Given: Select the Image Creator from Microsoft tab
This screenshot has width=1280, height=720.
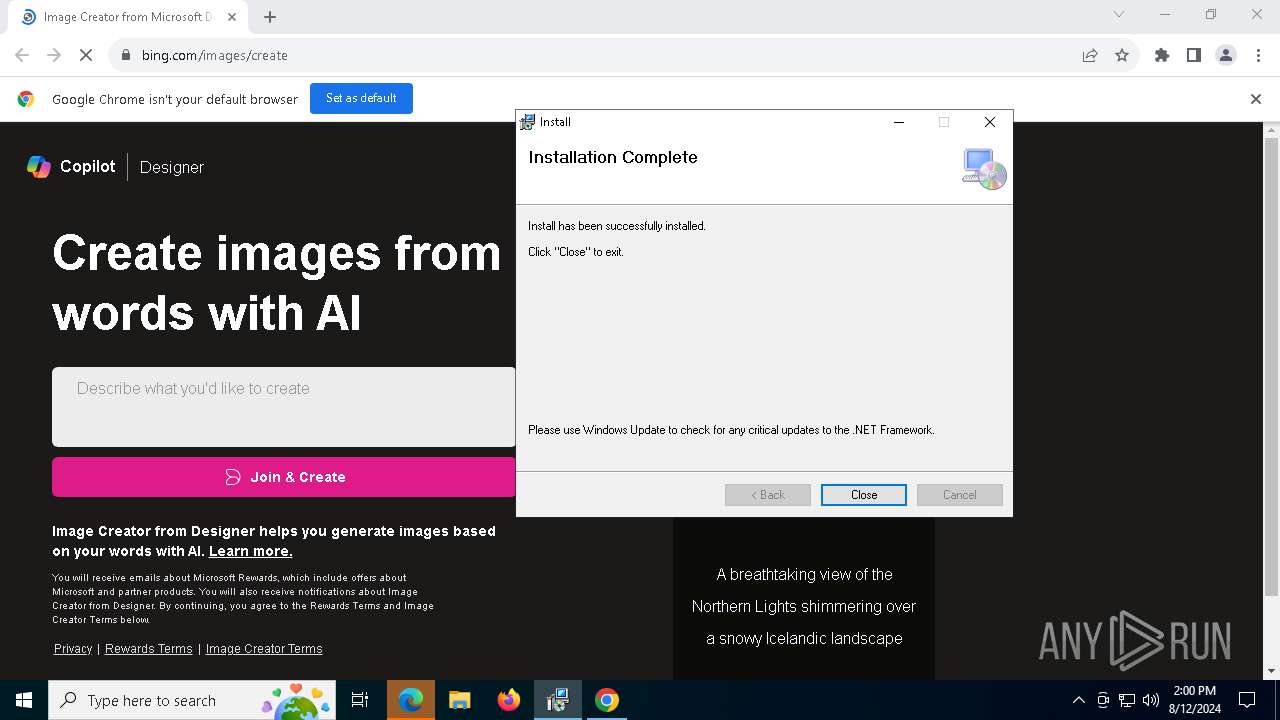Looking at the screenshot, I should 126,17.
